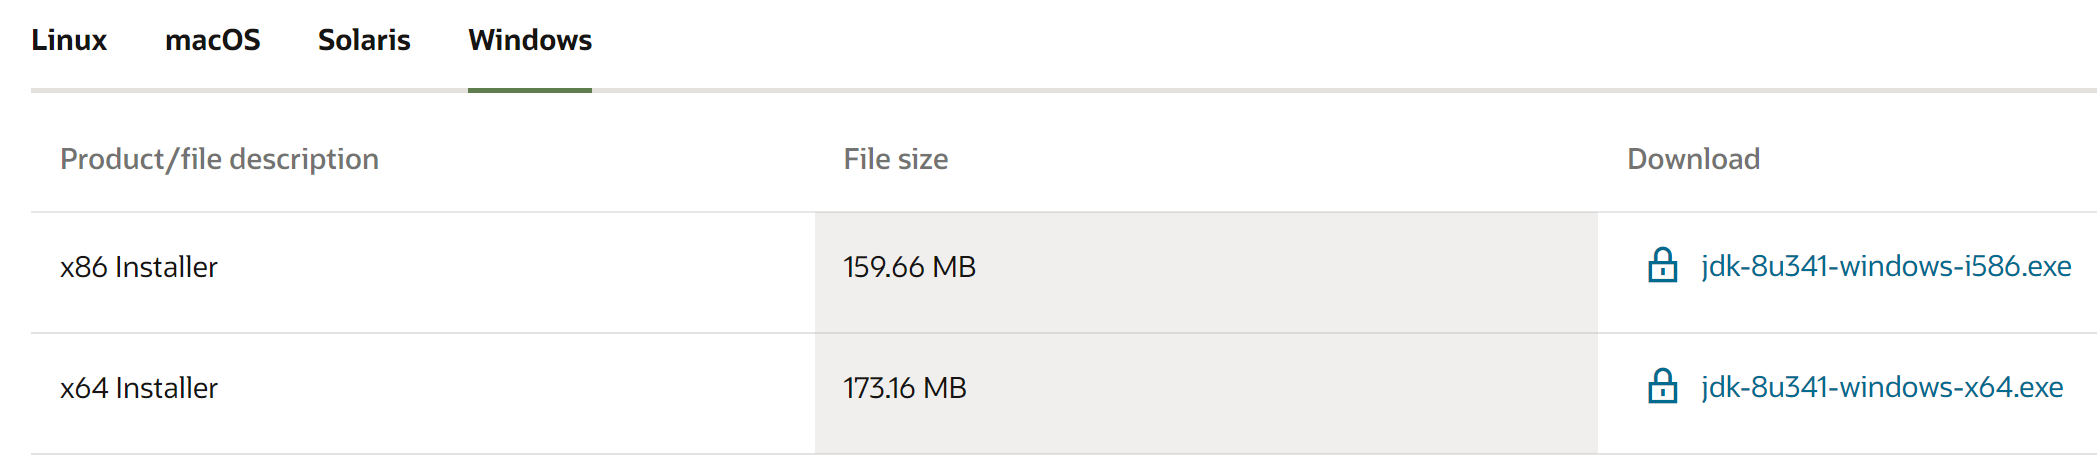
Task: Select the x64 Installer description text
Action: tap(139, 388)
